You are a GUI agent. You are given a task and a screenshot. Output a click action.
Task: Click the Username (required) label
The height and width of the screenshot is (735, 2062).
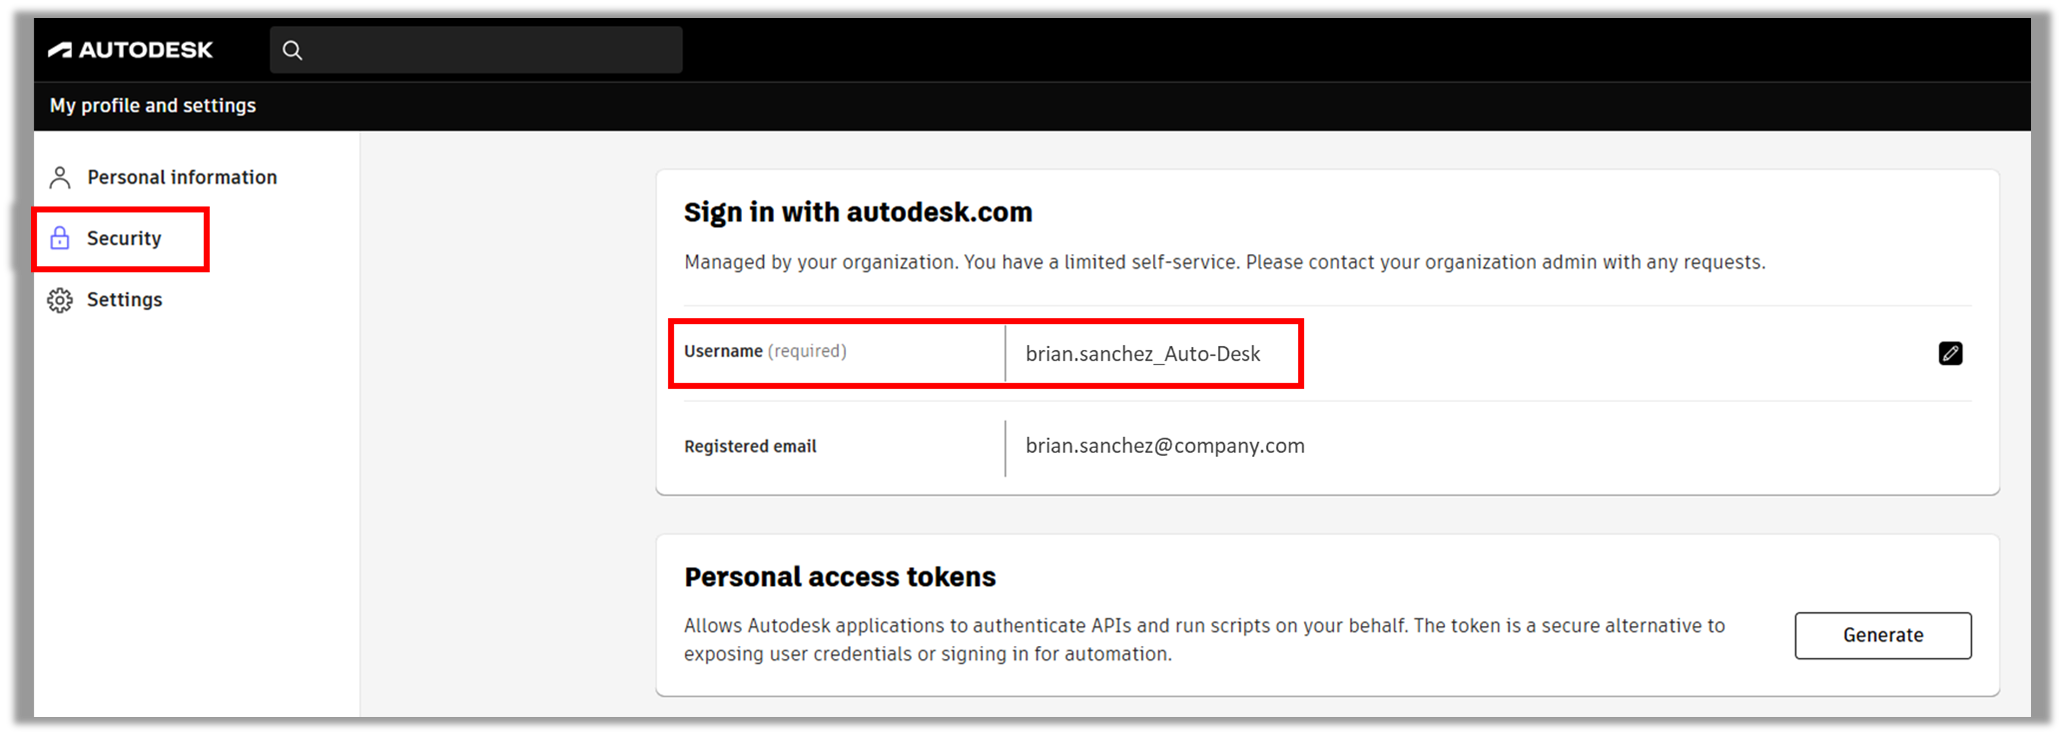(x=763, y=351)
